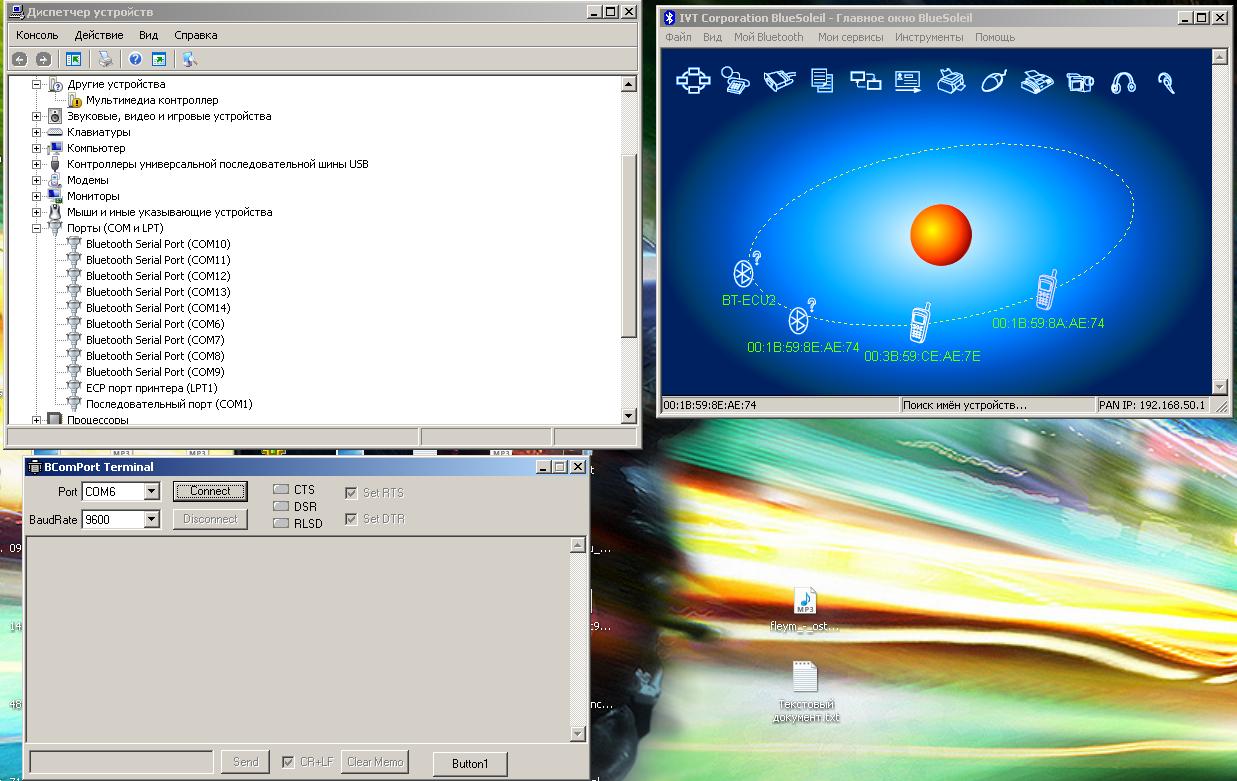Open the Port COM6 dropdown
Image resolution: width=1237 pixels, height=781 pixels.
pyautogui.click(x=151, y=491)
